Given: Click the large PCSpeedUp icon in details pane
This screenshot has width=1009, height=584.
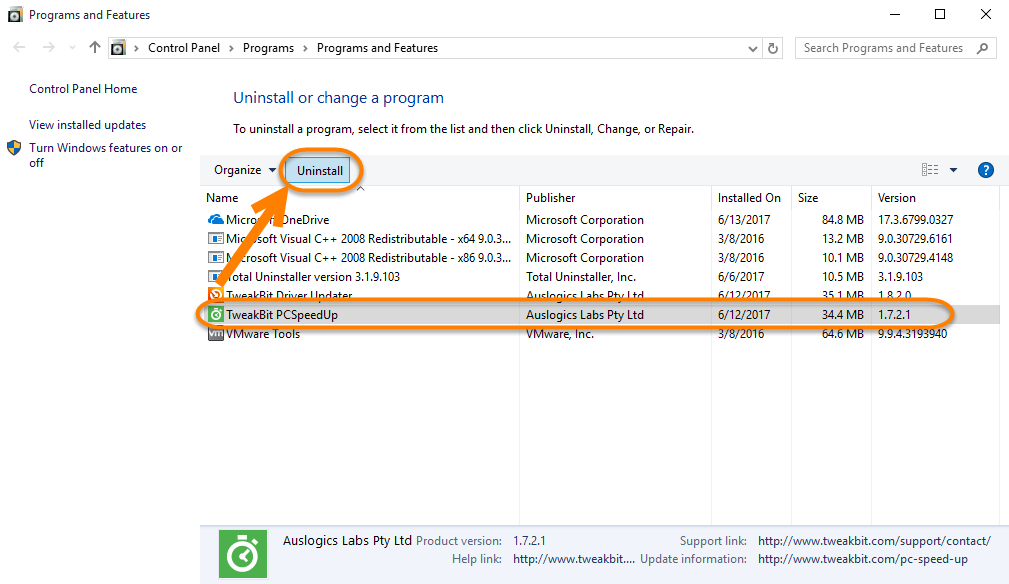Looking at the screenshot, I should [x=243, y=554].
